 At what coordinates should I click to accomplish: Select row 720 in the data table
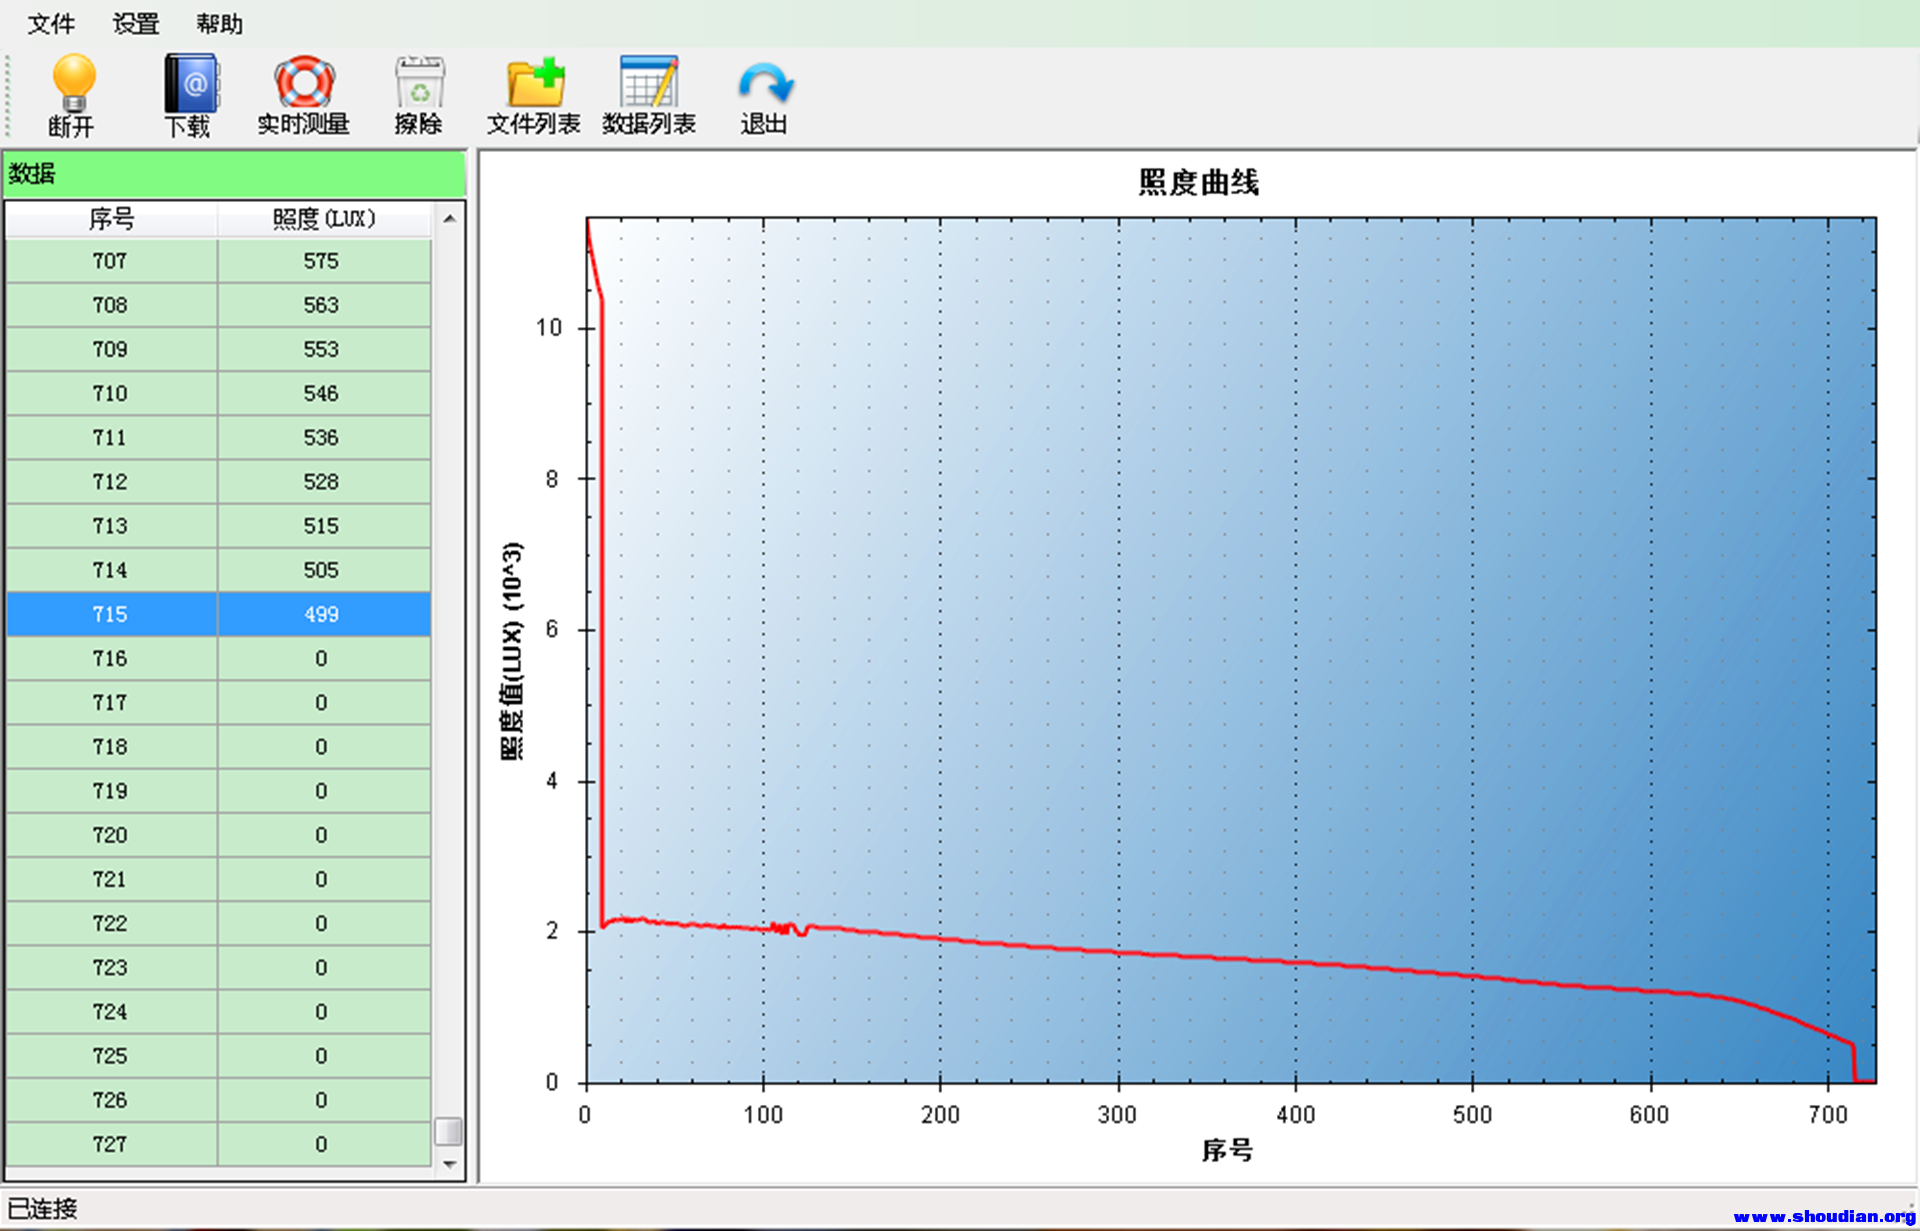[x=219, y=835]
